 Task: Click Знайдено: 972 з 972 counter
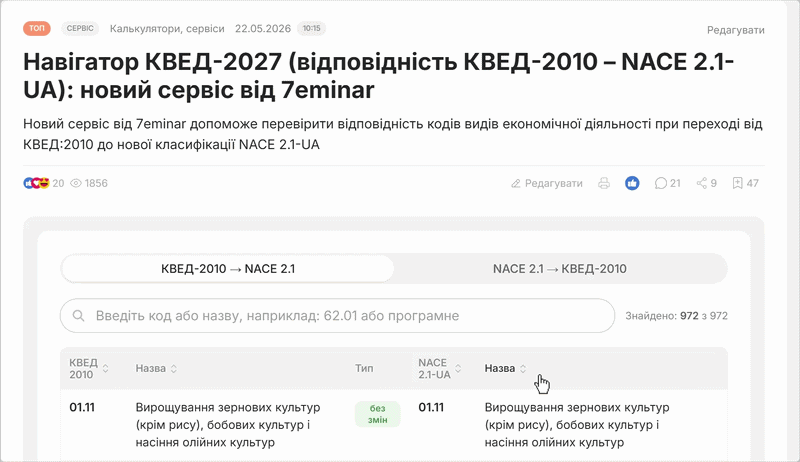(676, 316)
